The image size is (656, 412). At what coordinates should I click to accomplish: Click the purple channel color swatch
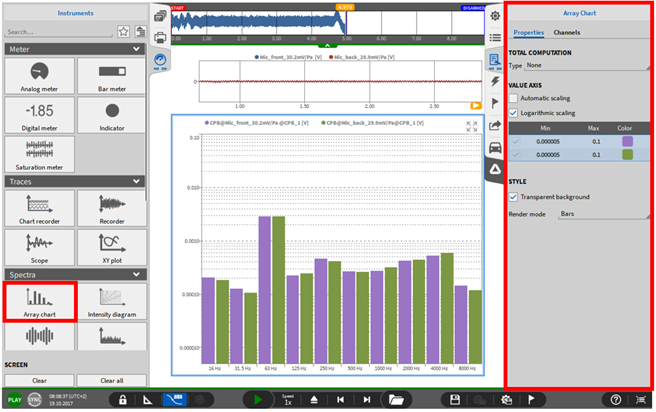click(626, 142)
